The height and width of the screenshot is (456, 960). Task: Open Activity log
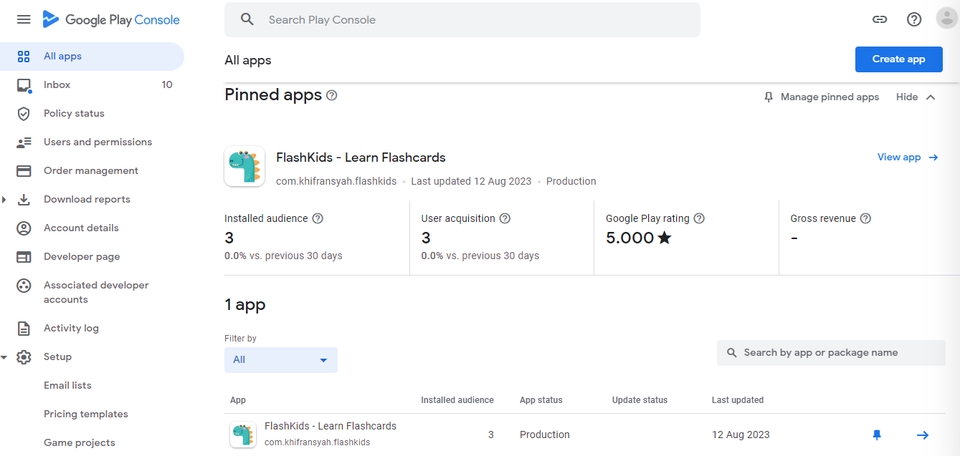(92, 329)
